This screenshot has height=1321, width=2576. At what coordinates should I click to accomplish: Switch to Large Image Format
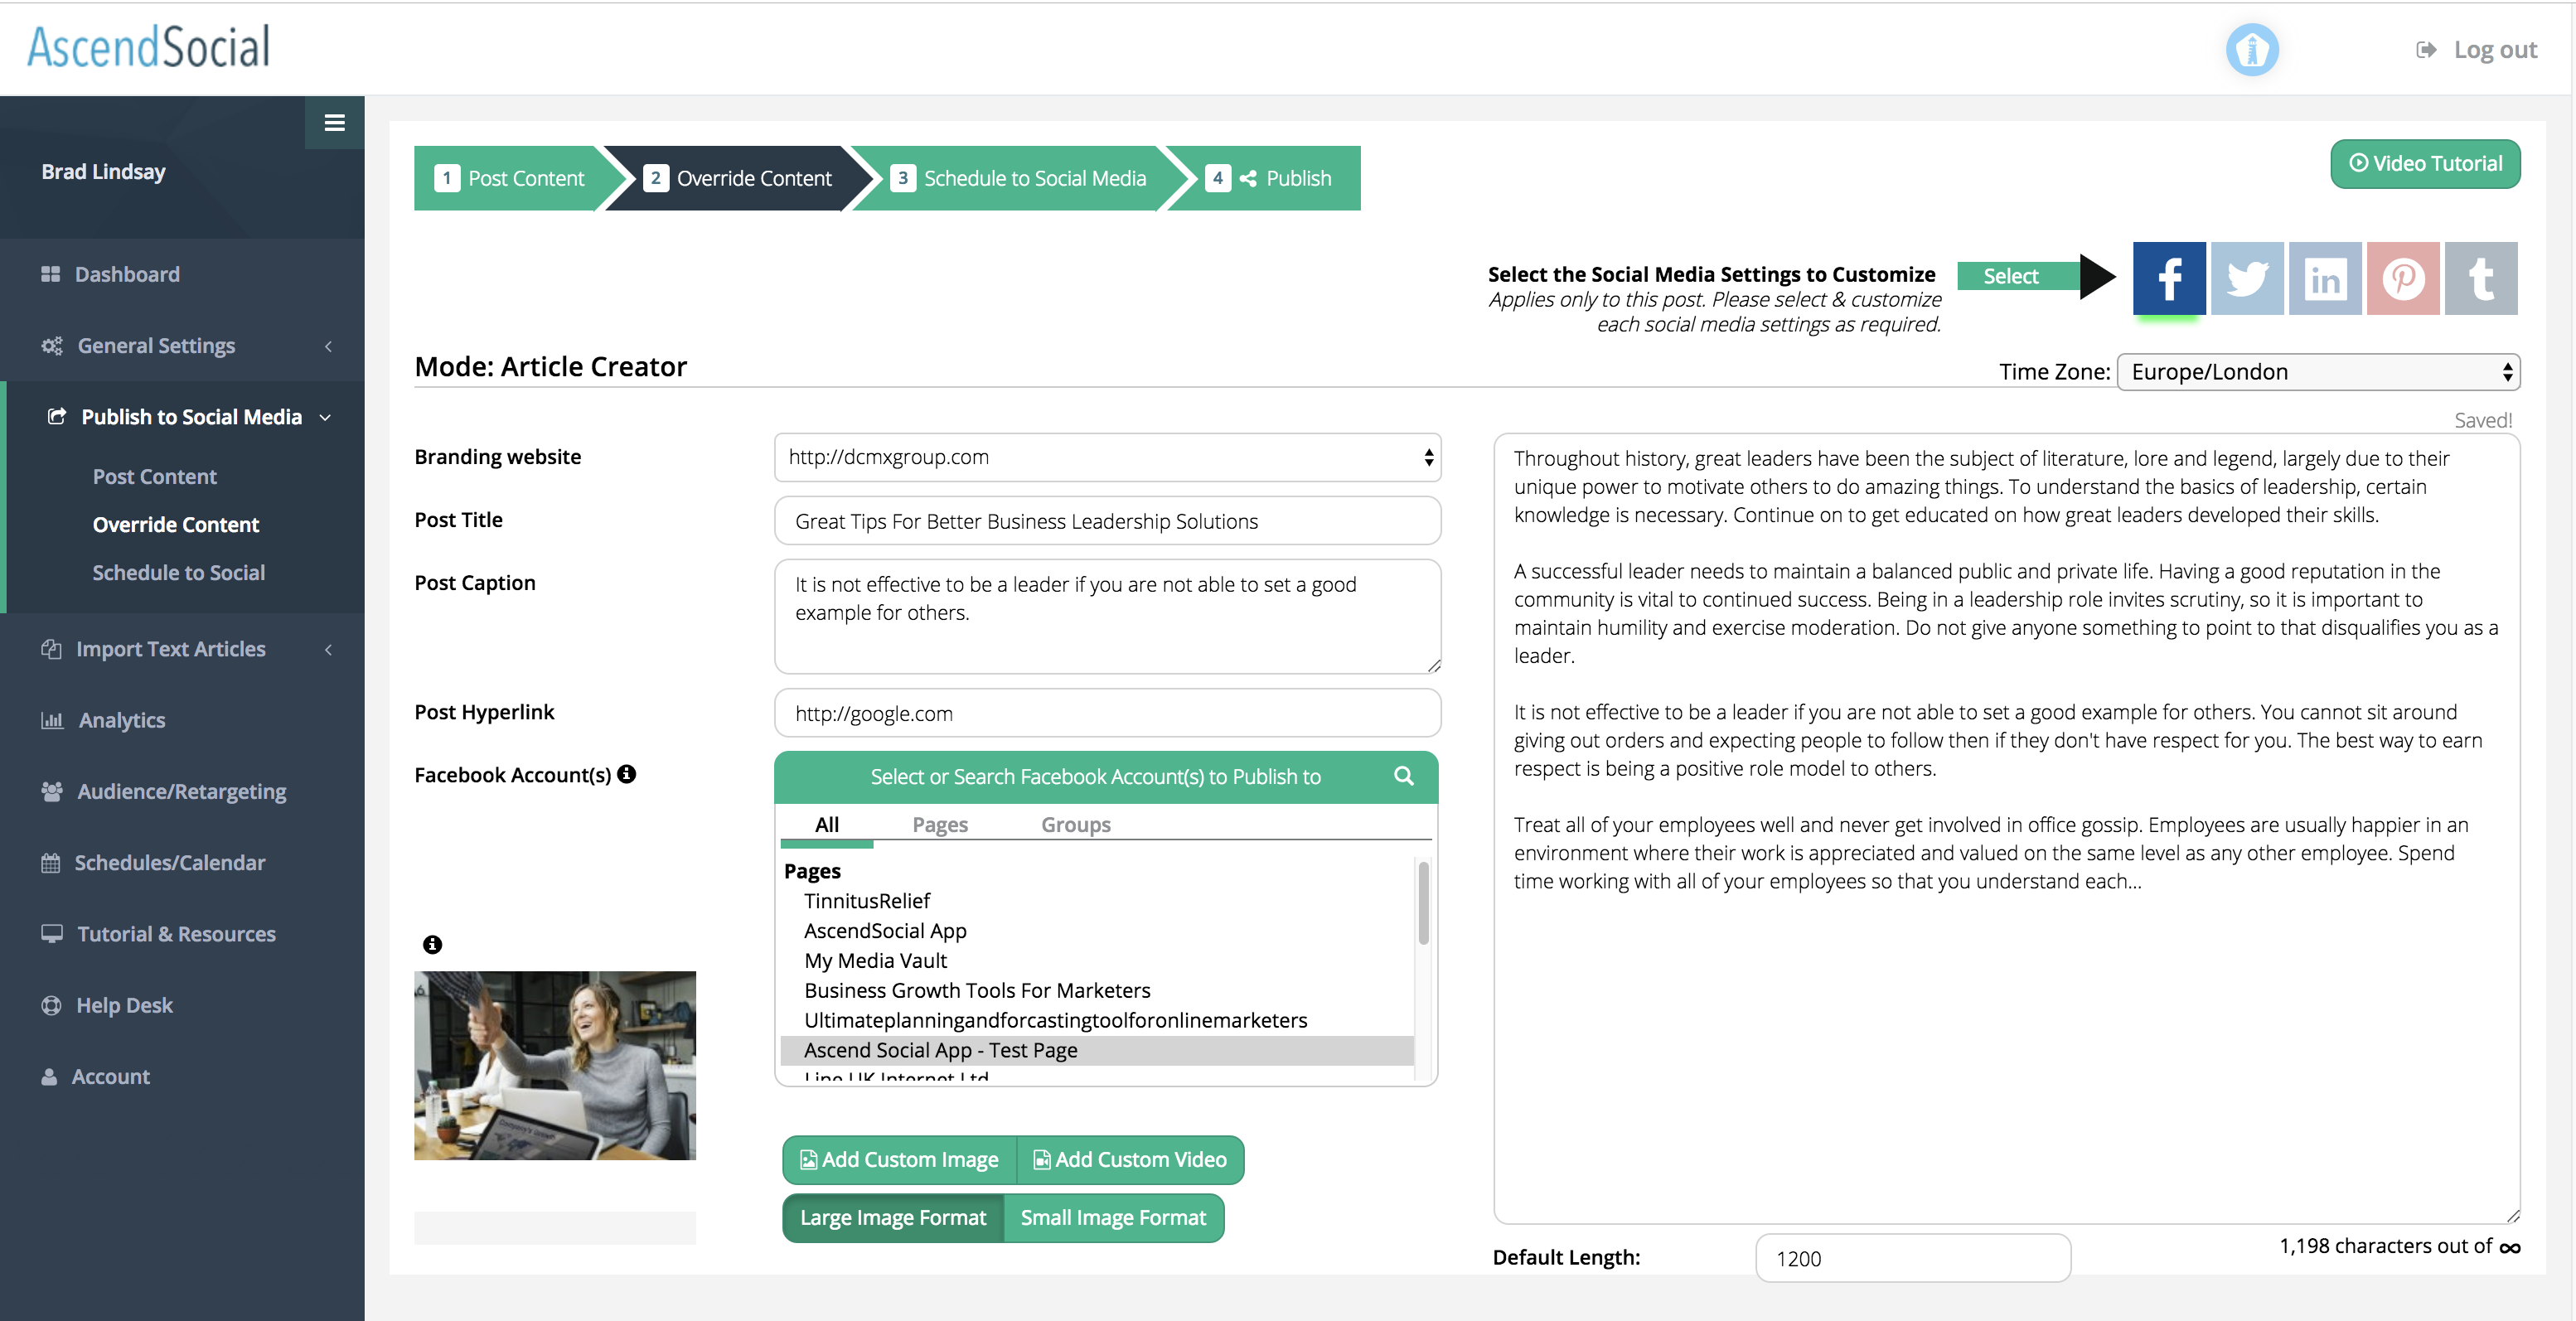point(892,1217)
